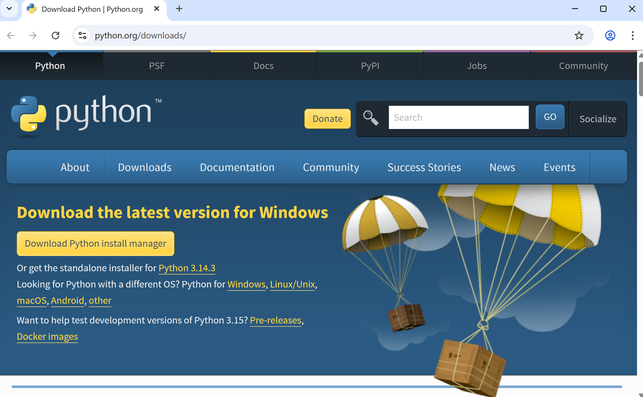The width and height of the screenshot is (643, 397).
Task: Open the Chrome profile icon
Action: pyautogui.click(x=610, y=36)
